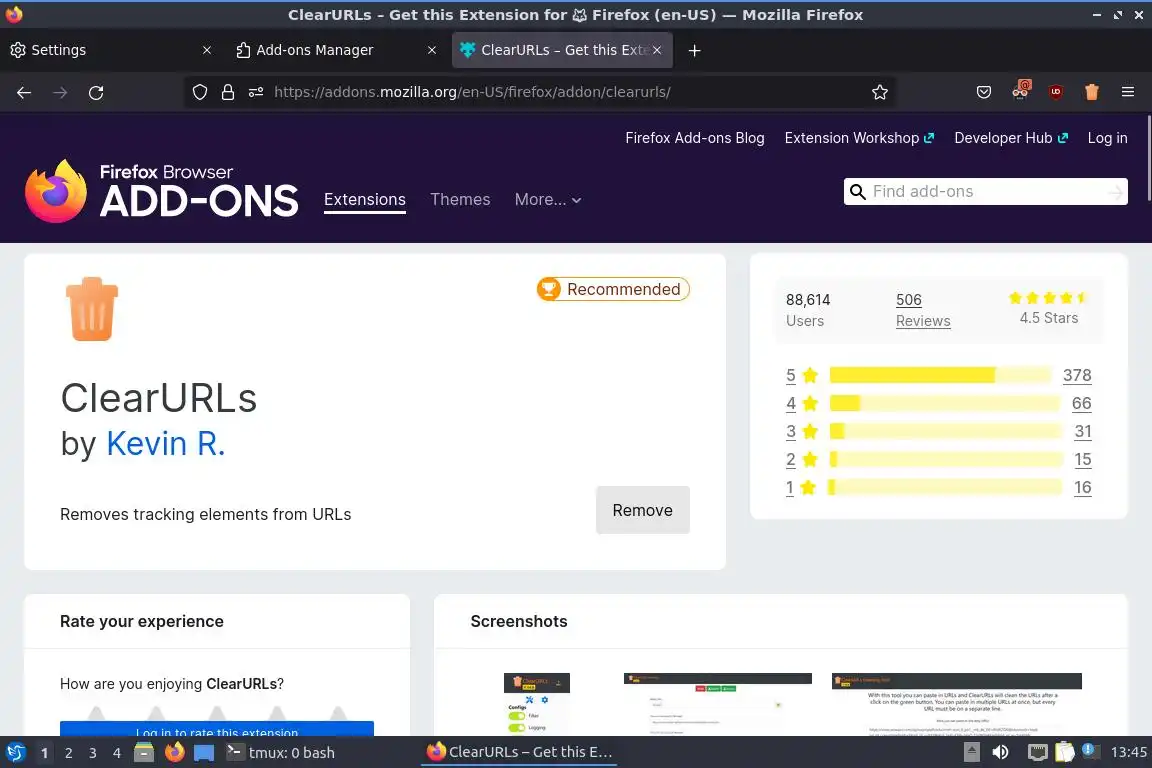View the 378 five-star reviews count
The height and width of the screenshot is (768, 1152).
[x=1076, y=375]
